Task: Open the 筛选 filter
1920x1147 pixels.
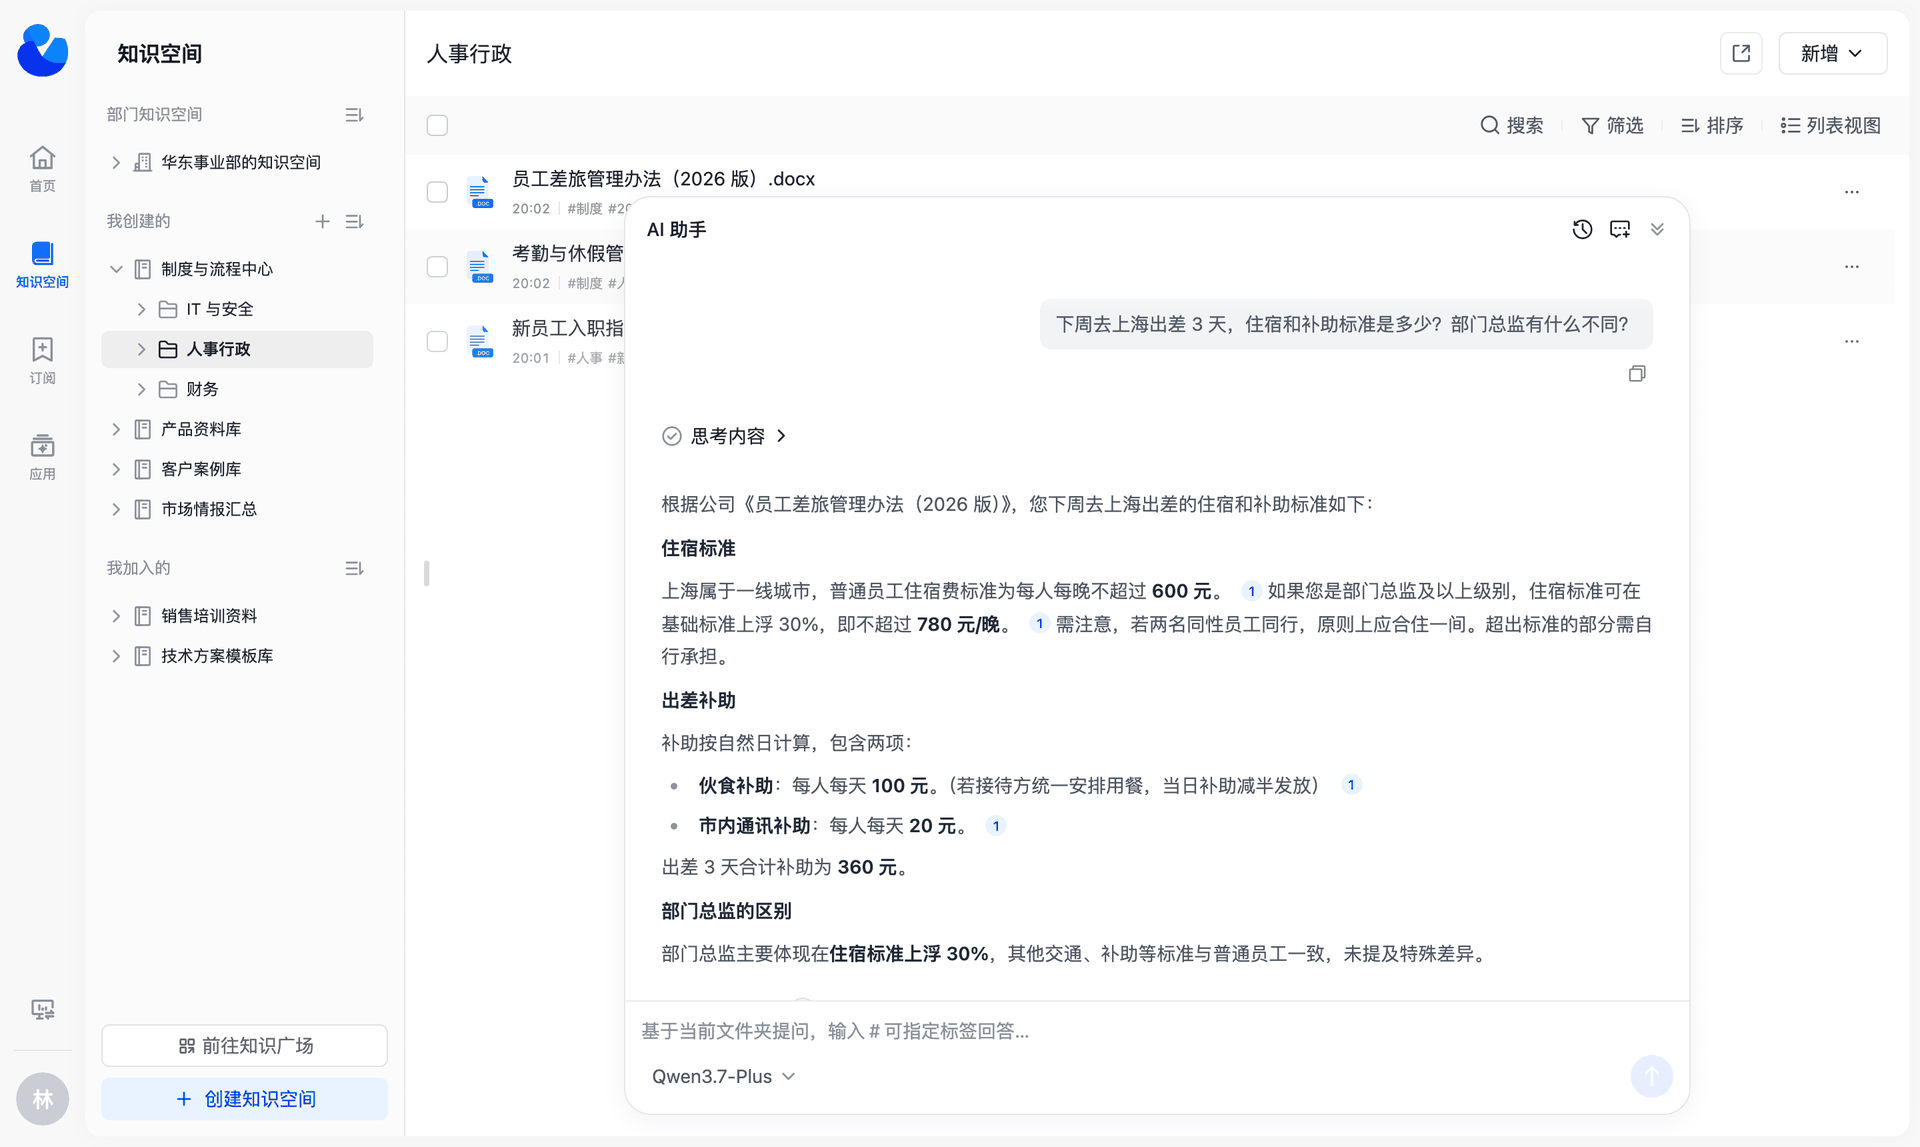Action: [1612, 125]
